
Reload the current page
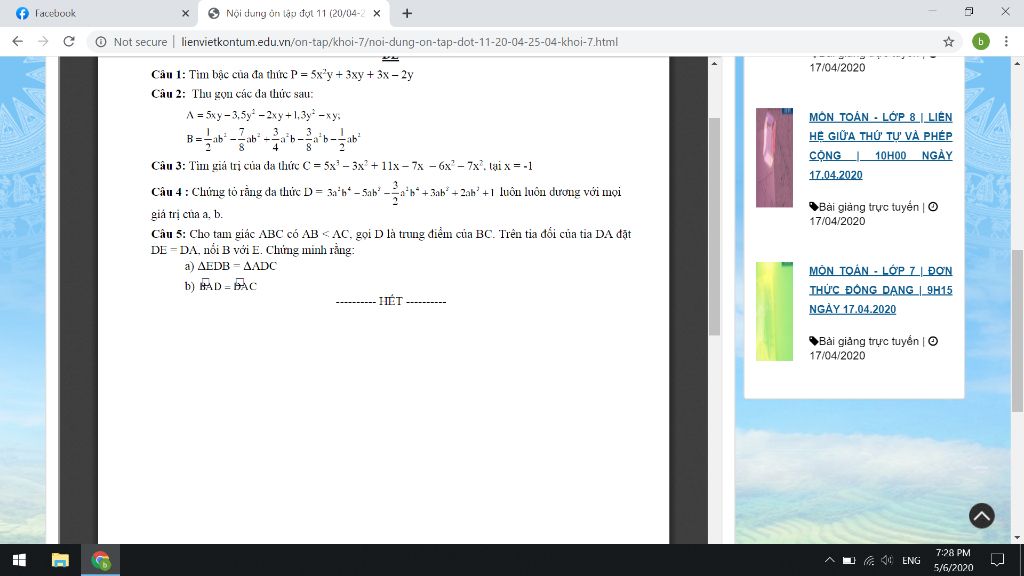[69, 41]
